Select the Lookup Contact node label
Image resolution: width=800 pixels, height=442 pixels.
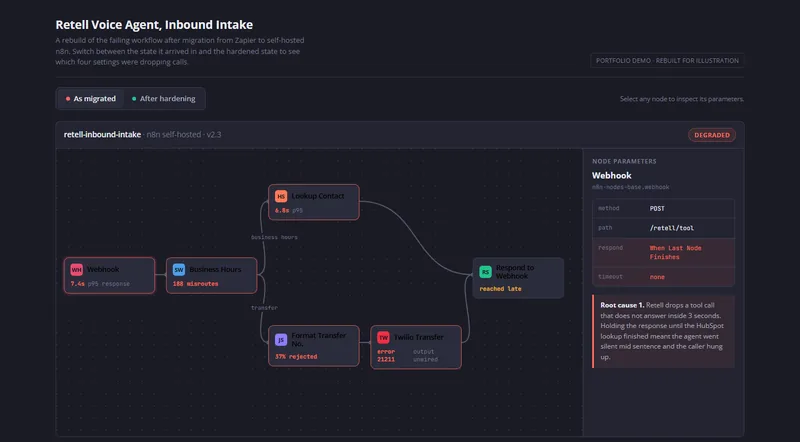point(317,196)
